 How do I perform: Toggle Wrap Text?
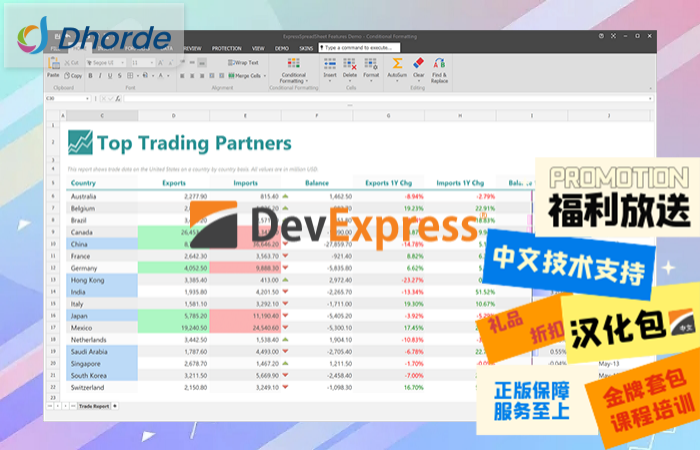tap(243, 63)
